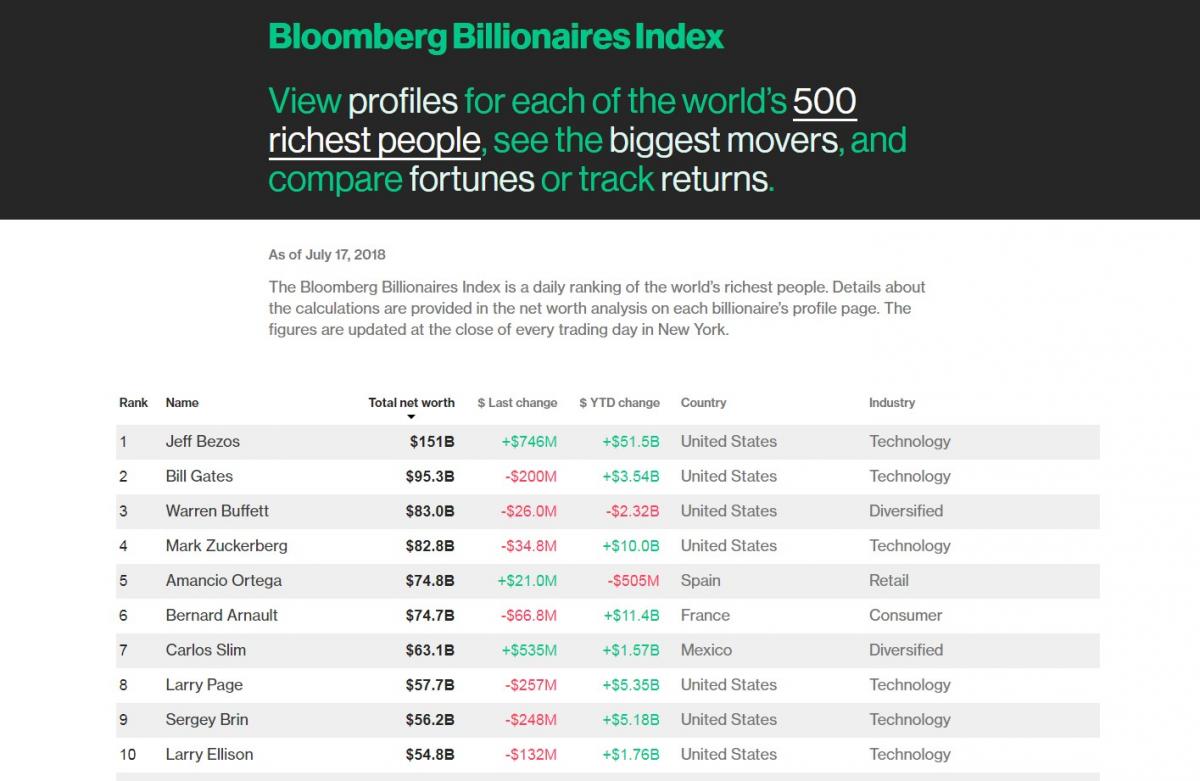Click the sort arrow under Total net worth

[x=411, y=417]
